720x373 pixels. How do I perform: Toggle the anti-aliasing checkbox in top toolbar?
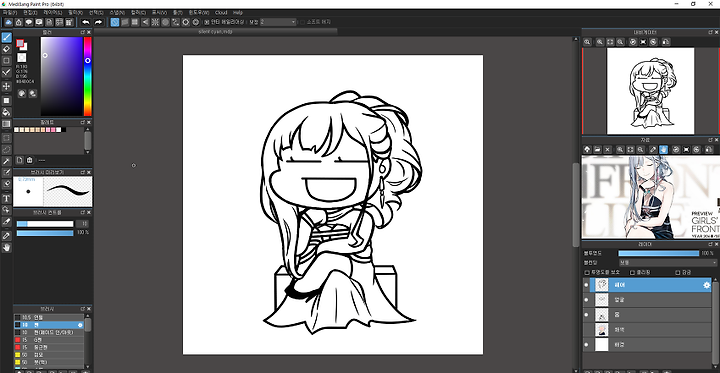(x=207, y=22)
